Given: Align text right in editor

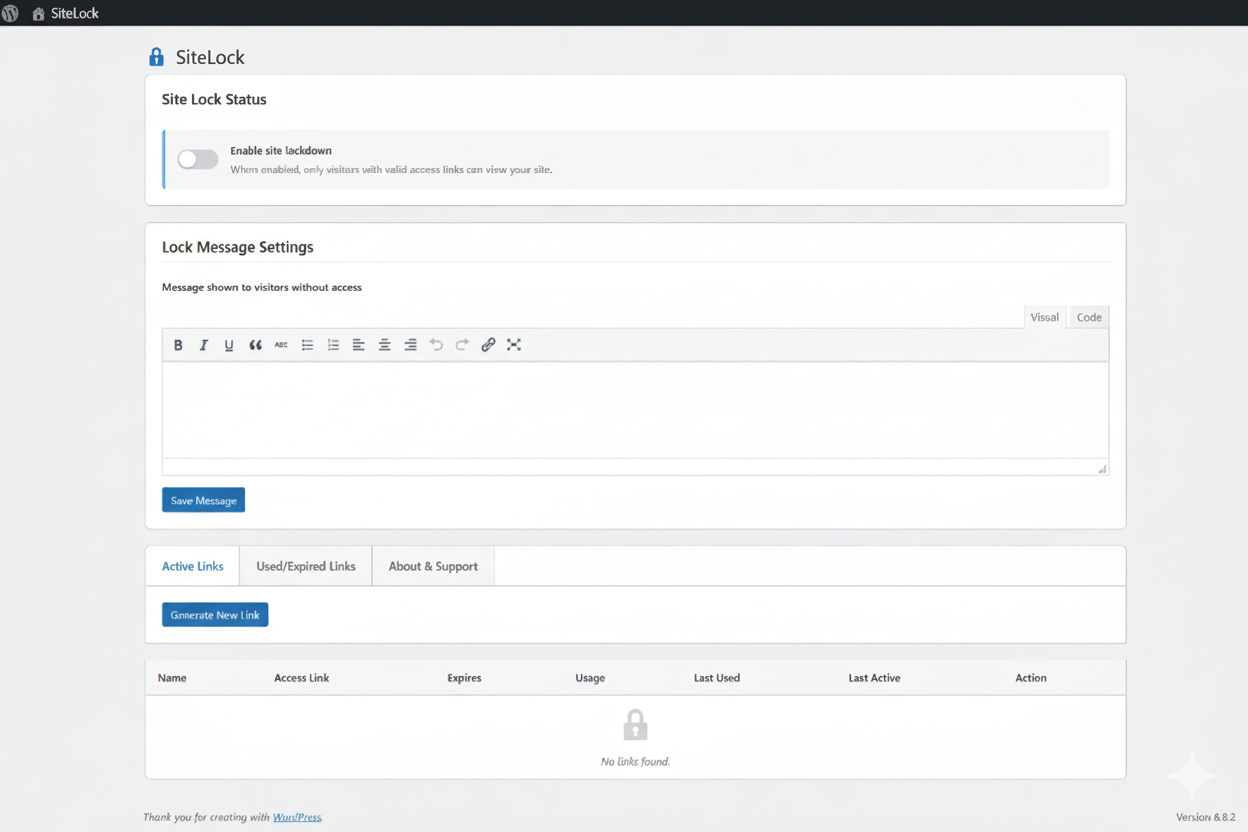Looking at the screenshot, I should pos(410,345).
